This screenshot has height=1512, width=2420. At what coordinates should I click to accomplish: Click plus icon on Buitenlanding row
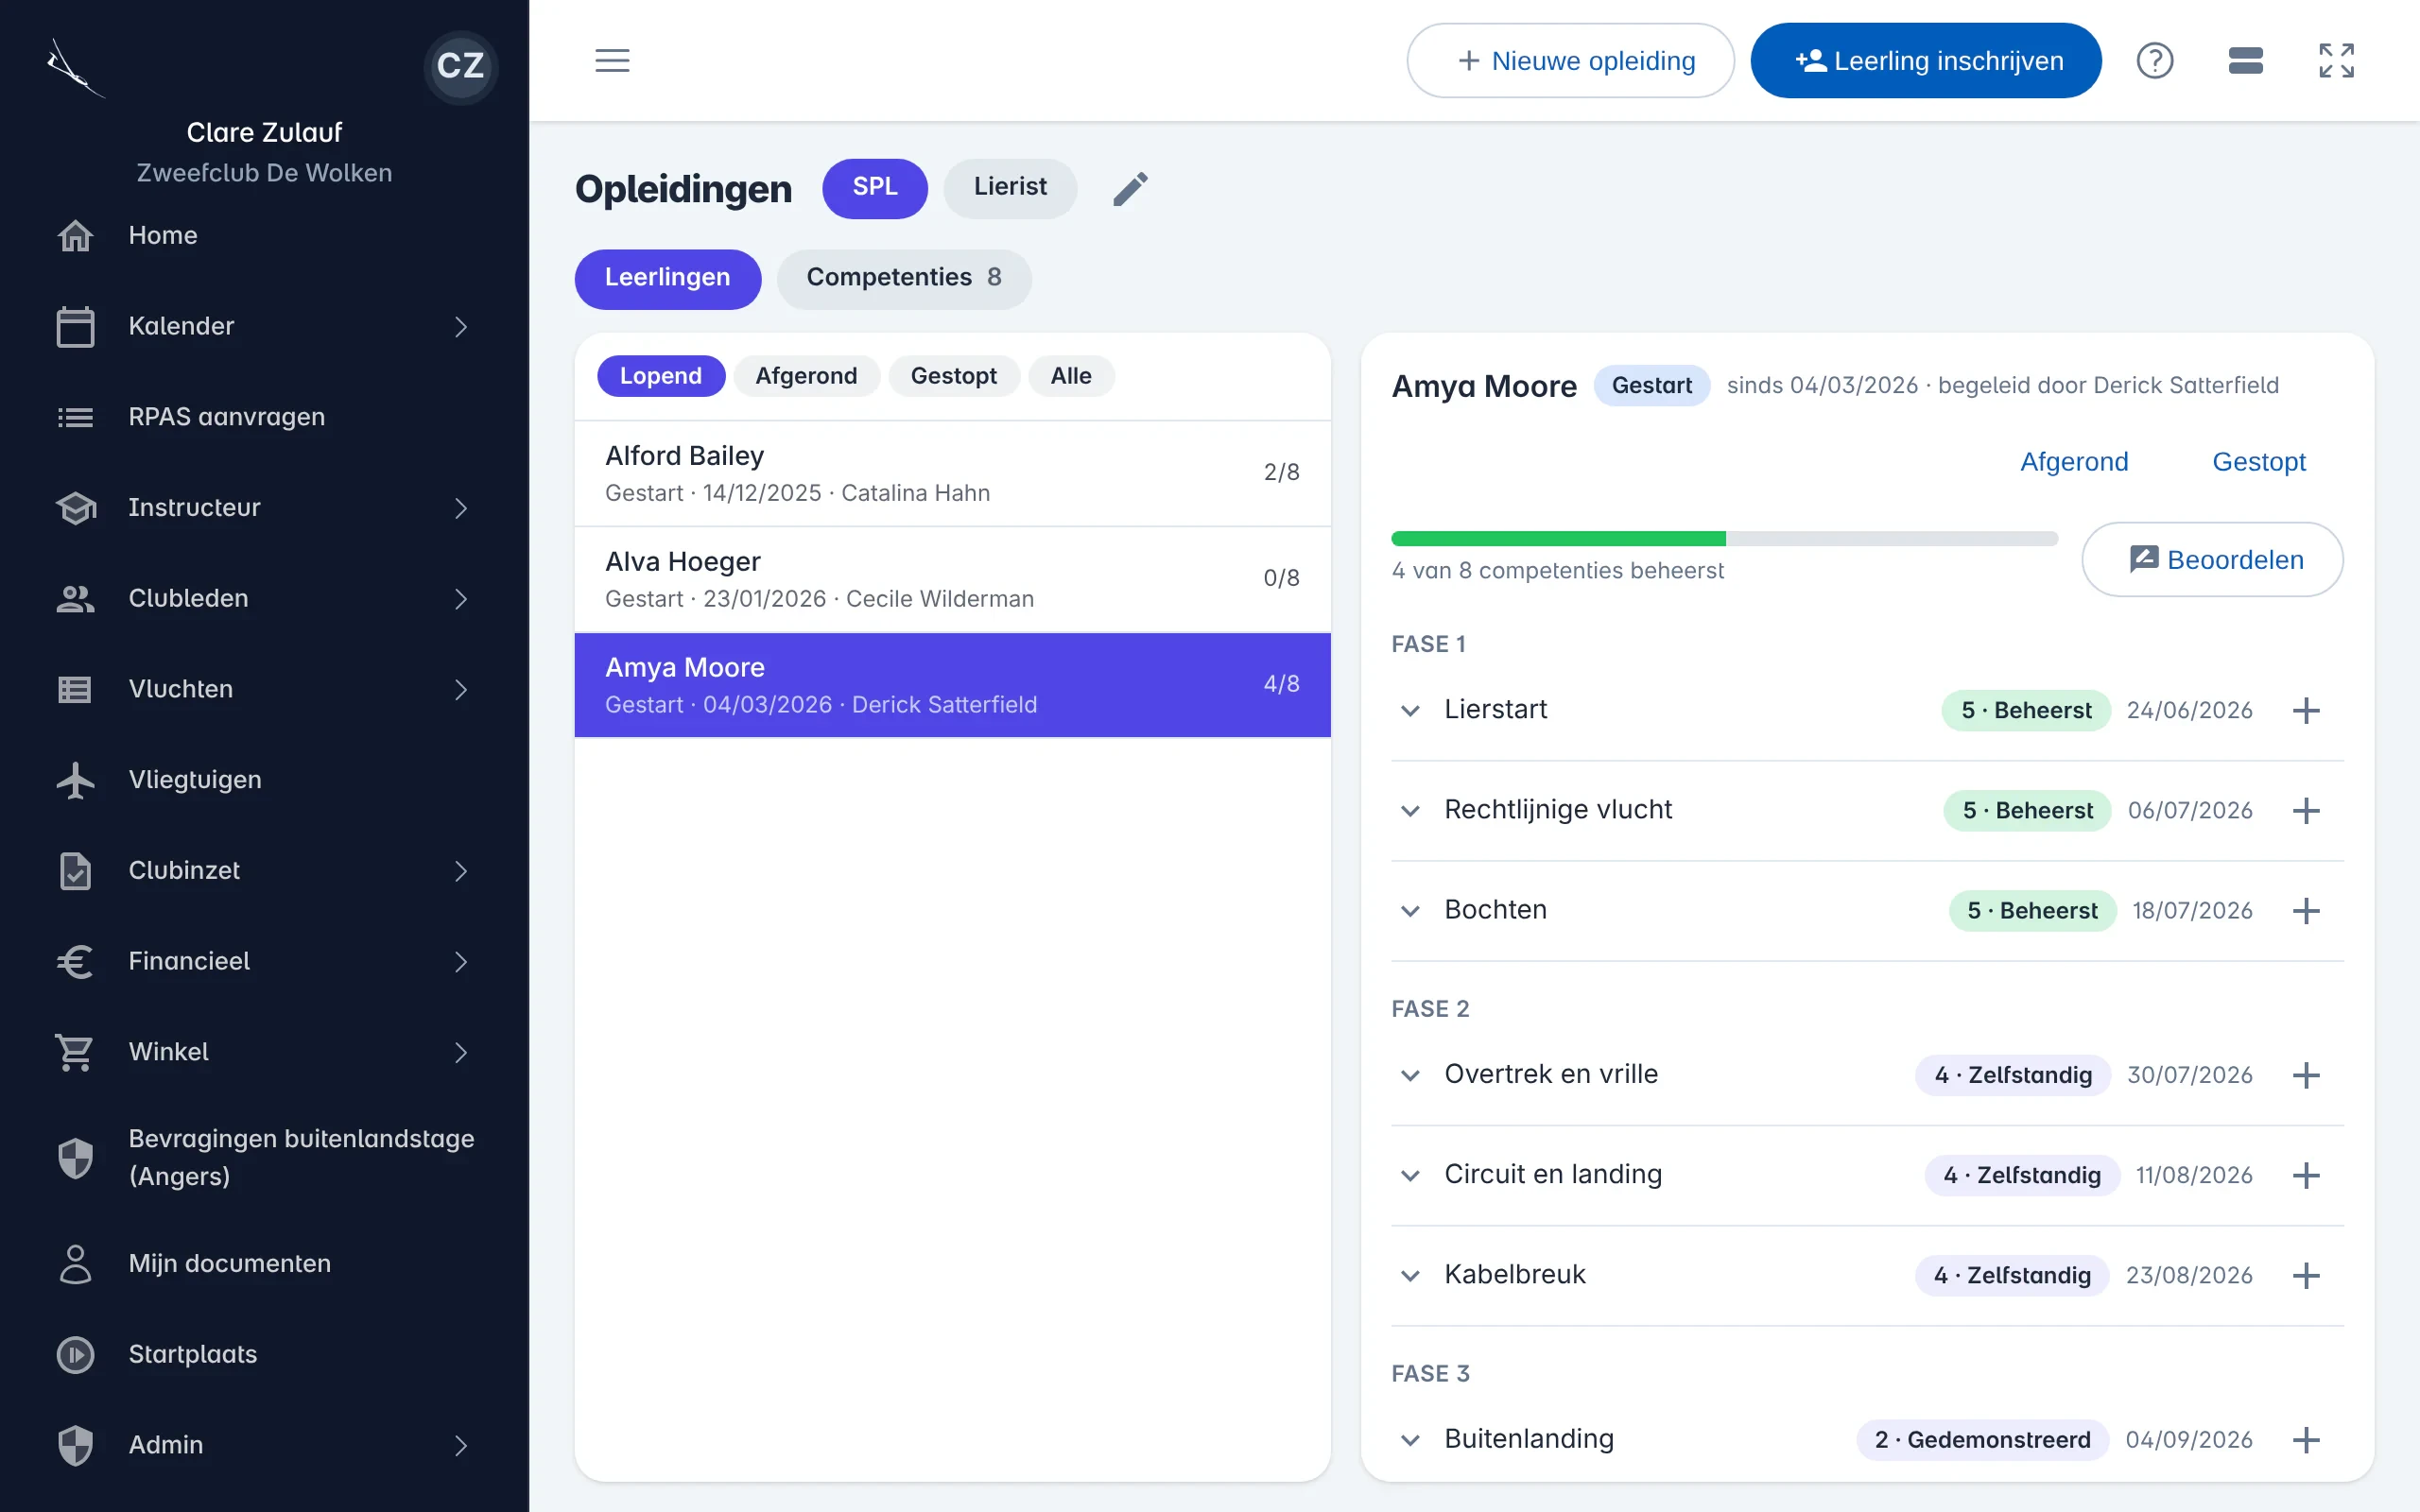(2306, 1439)
